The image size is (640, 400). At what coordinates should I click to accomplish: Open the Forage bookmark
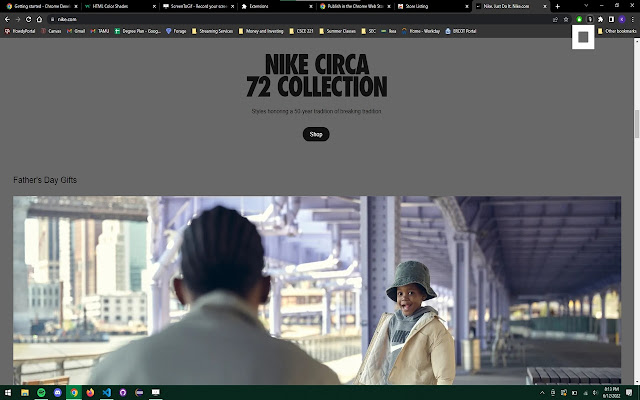176,31
